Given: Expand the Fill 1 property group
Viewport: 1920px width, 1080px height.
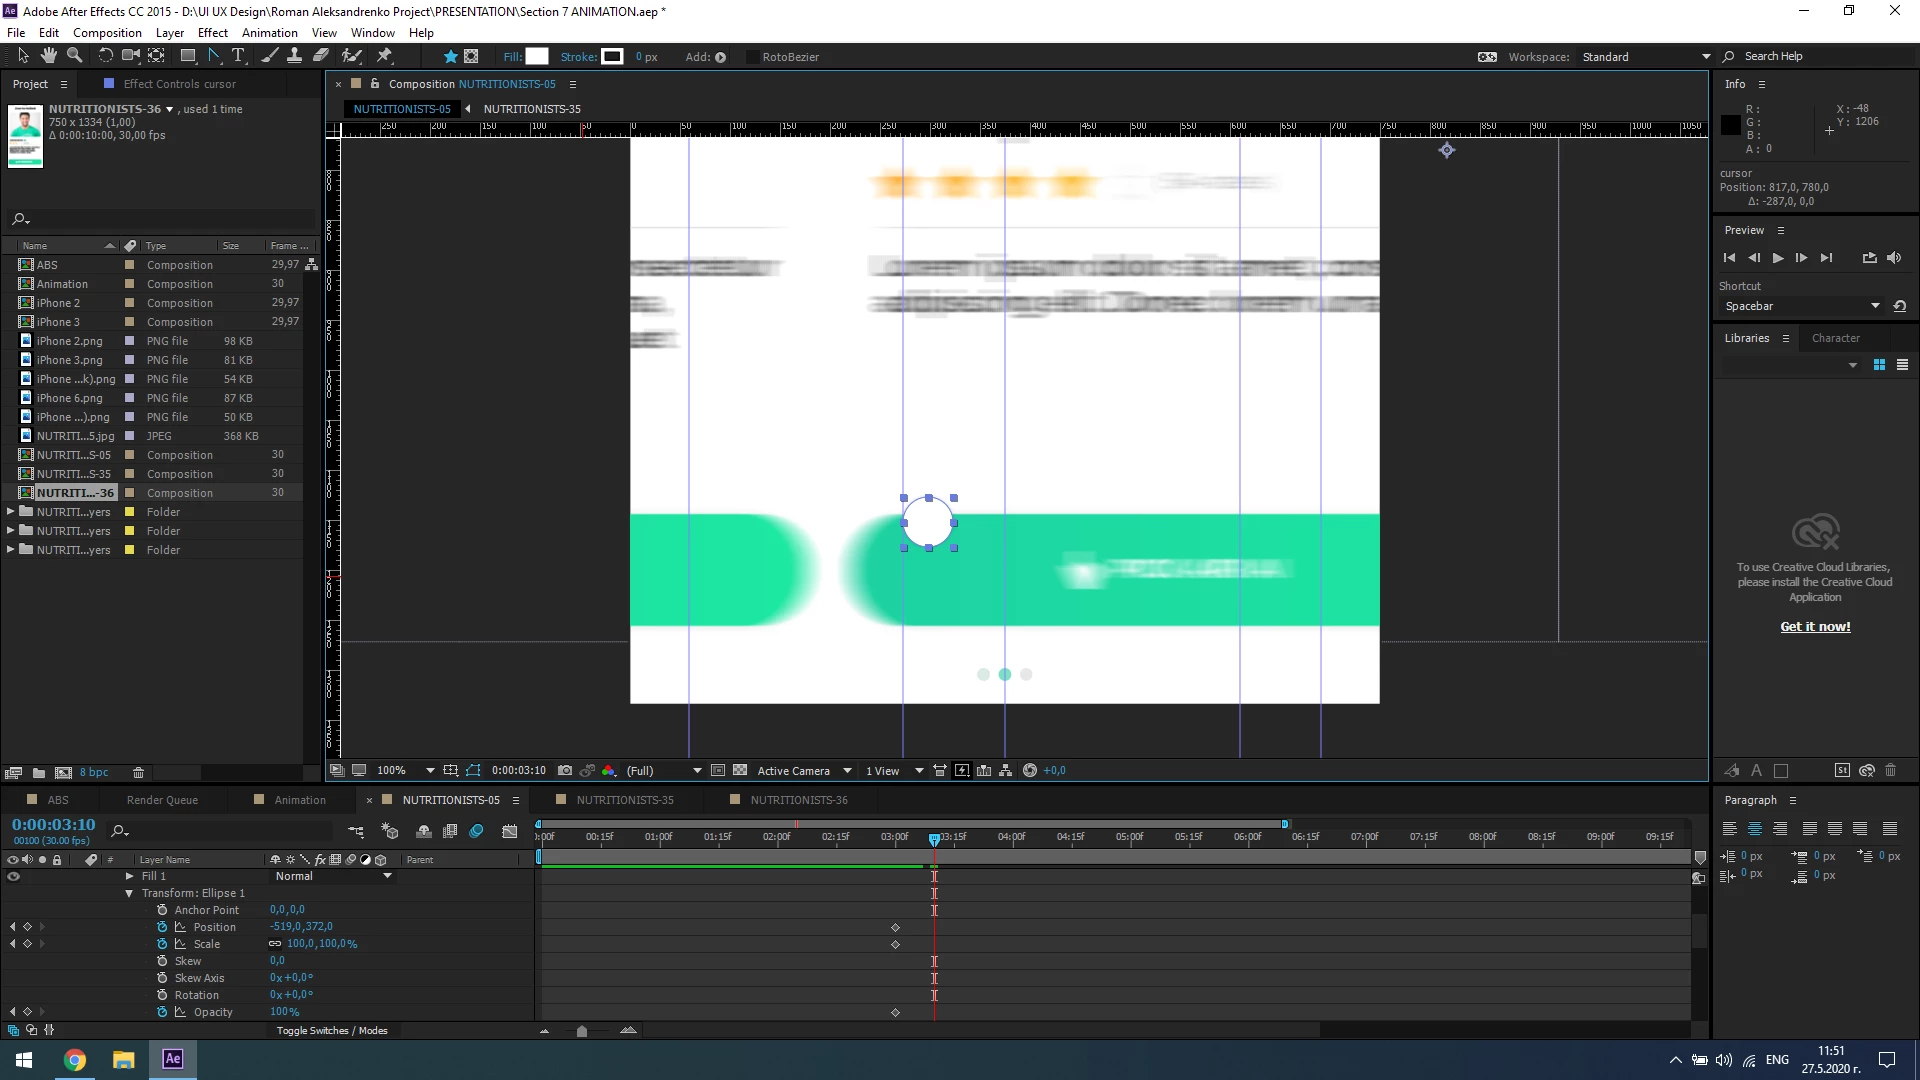Looking at the screenshot, I should (129, 876).
